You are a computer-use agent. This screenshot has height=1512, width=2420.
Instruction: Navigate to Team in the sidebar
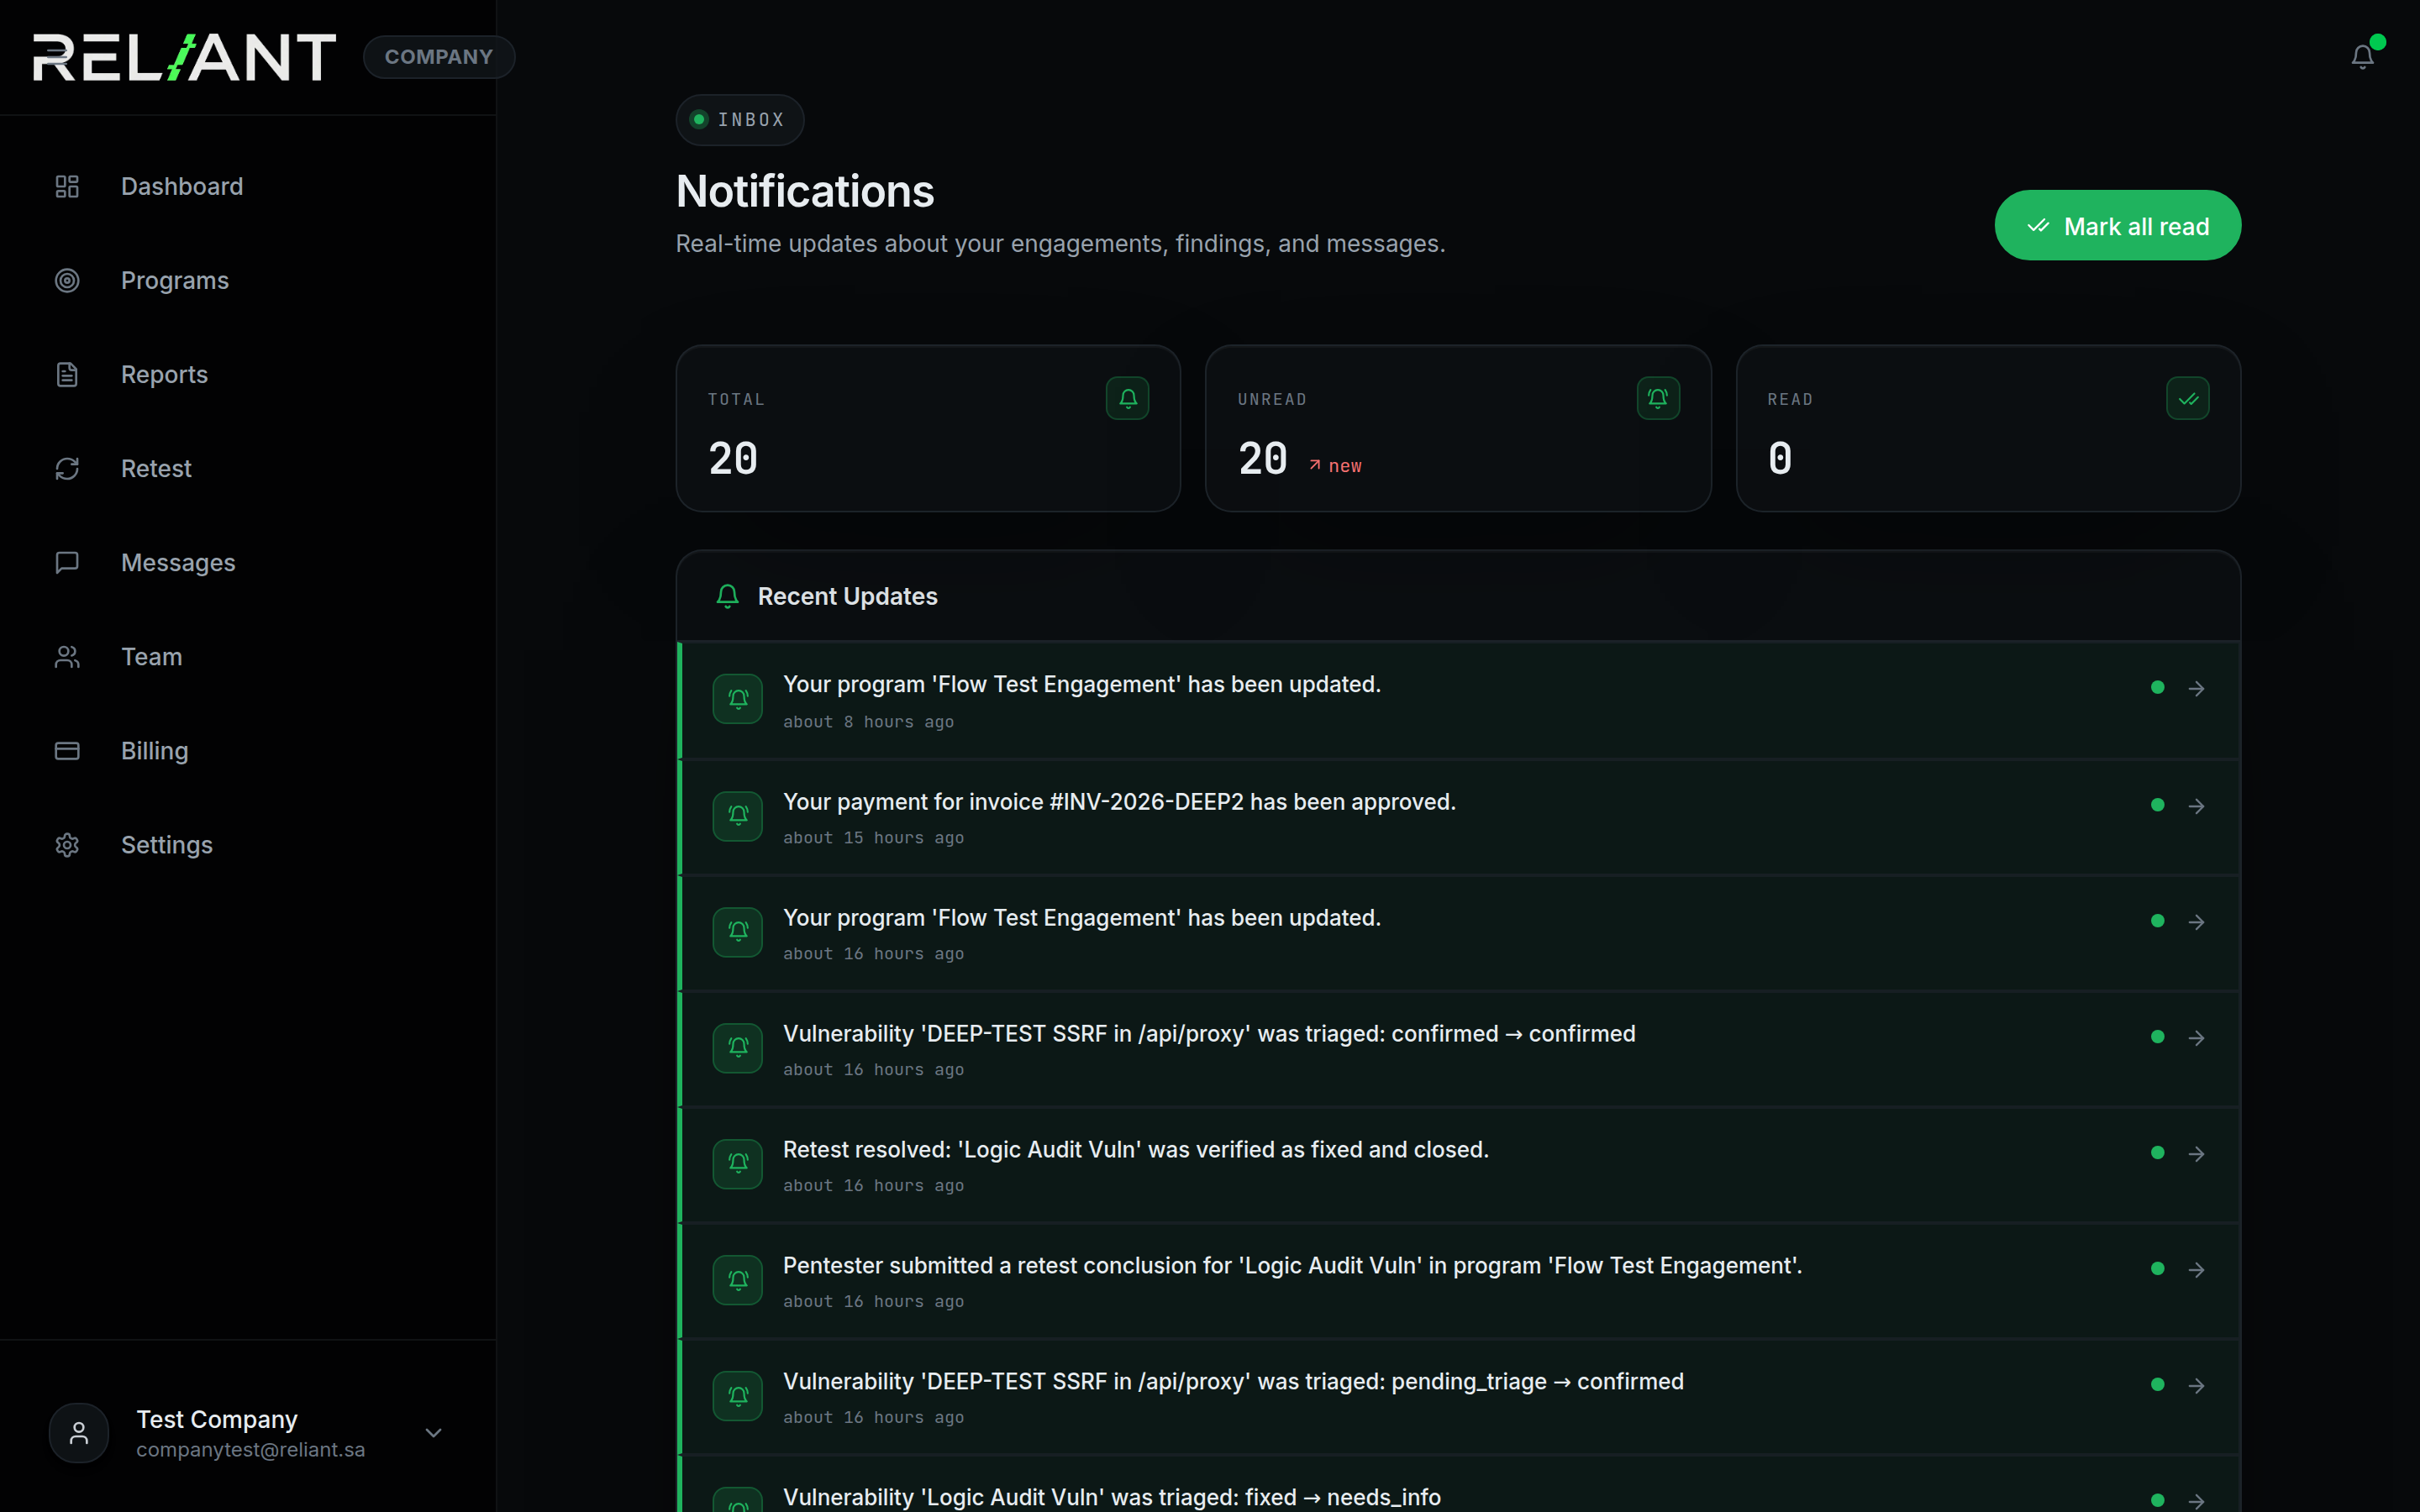(248, 657)
